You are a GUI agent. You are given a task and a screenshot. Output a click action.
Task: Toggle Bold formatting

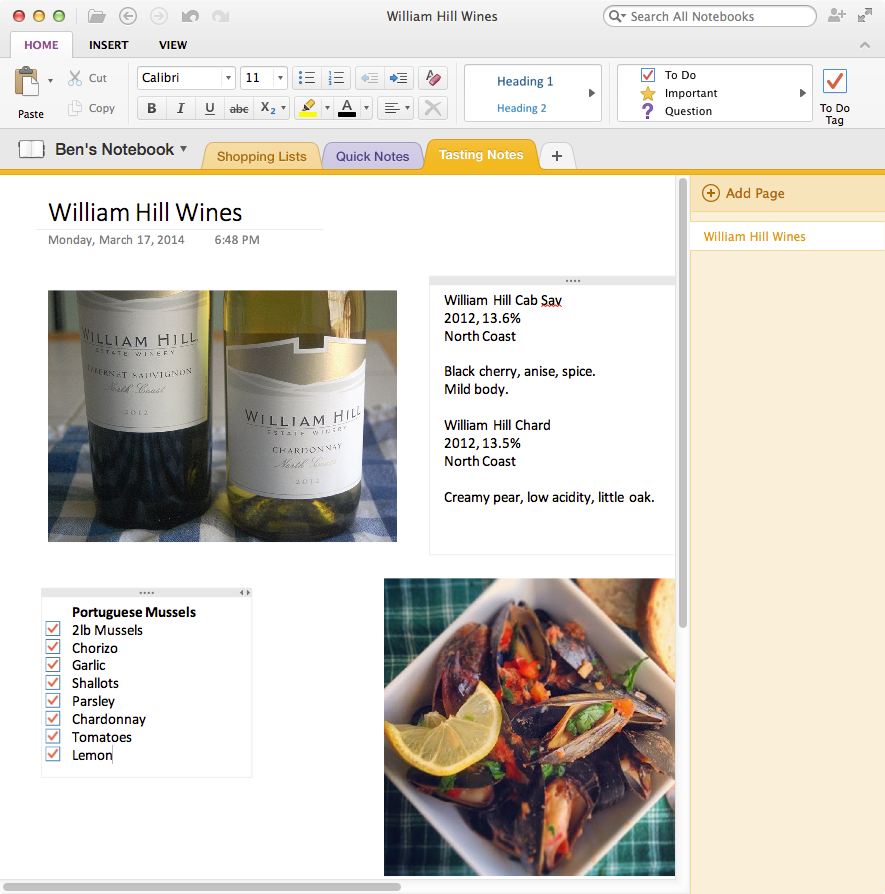[152, 108]
